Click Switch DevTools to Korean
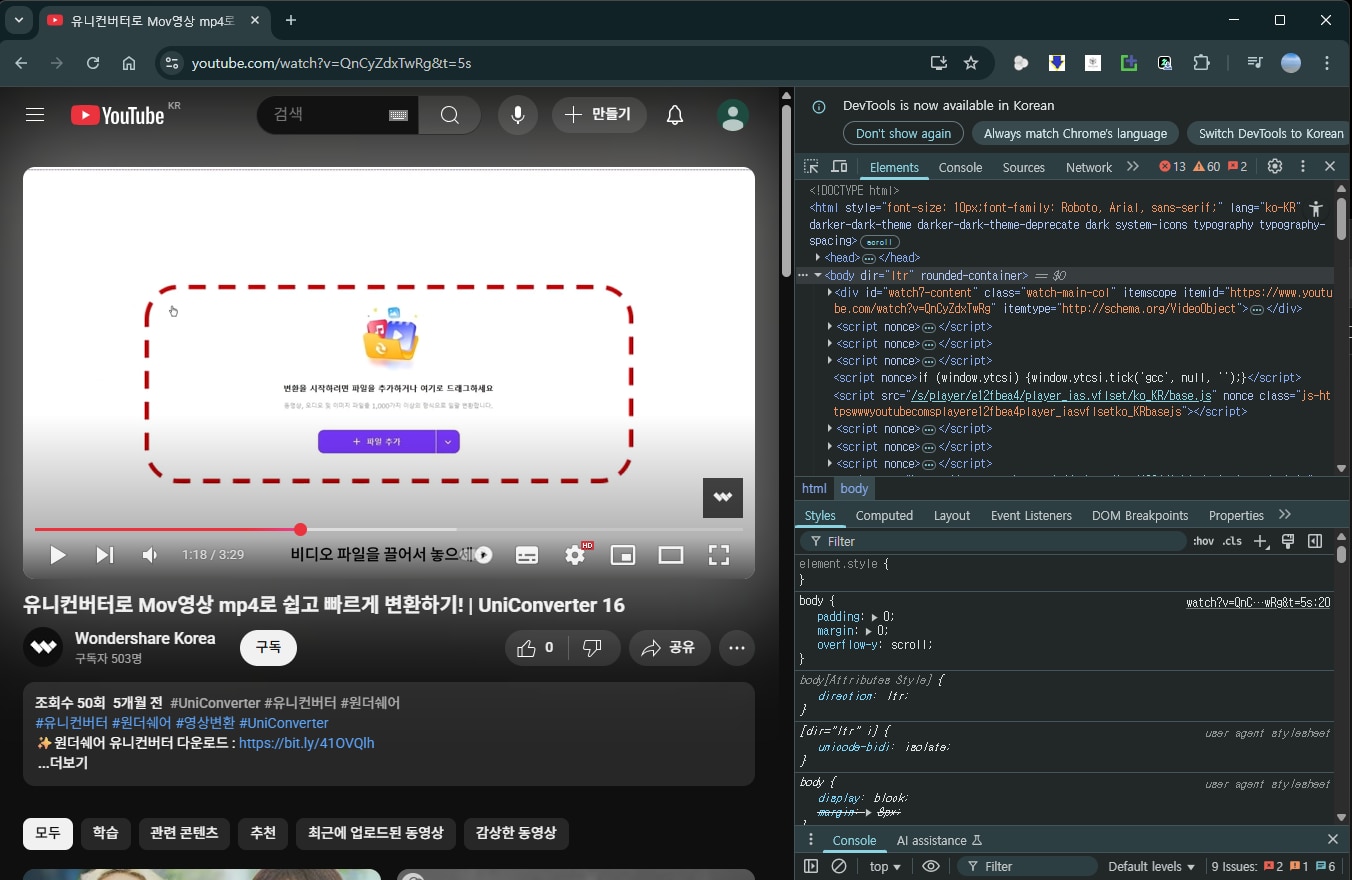Screen dimensions: 1352x880 coord(1270,134)
